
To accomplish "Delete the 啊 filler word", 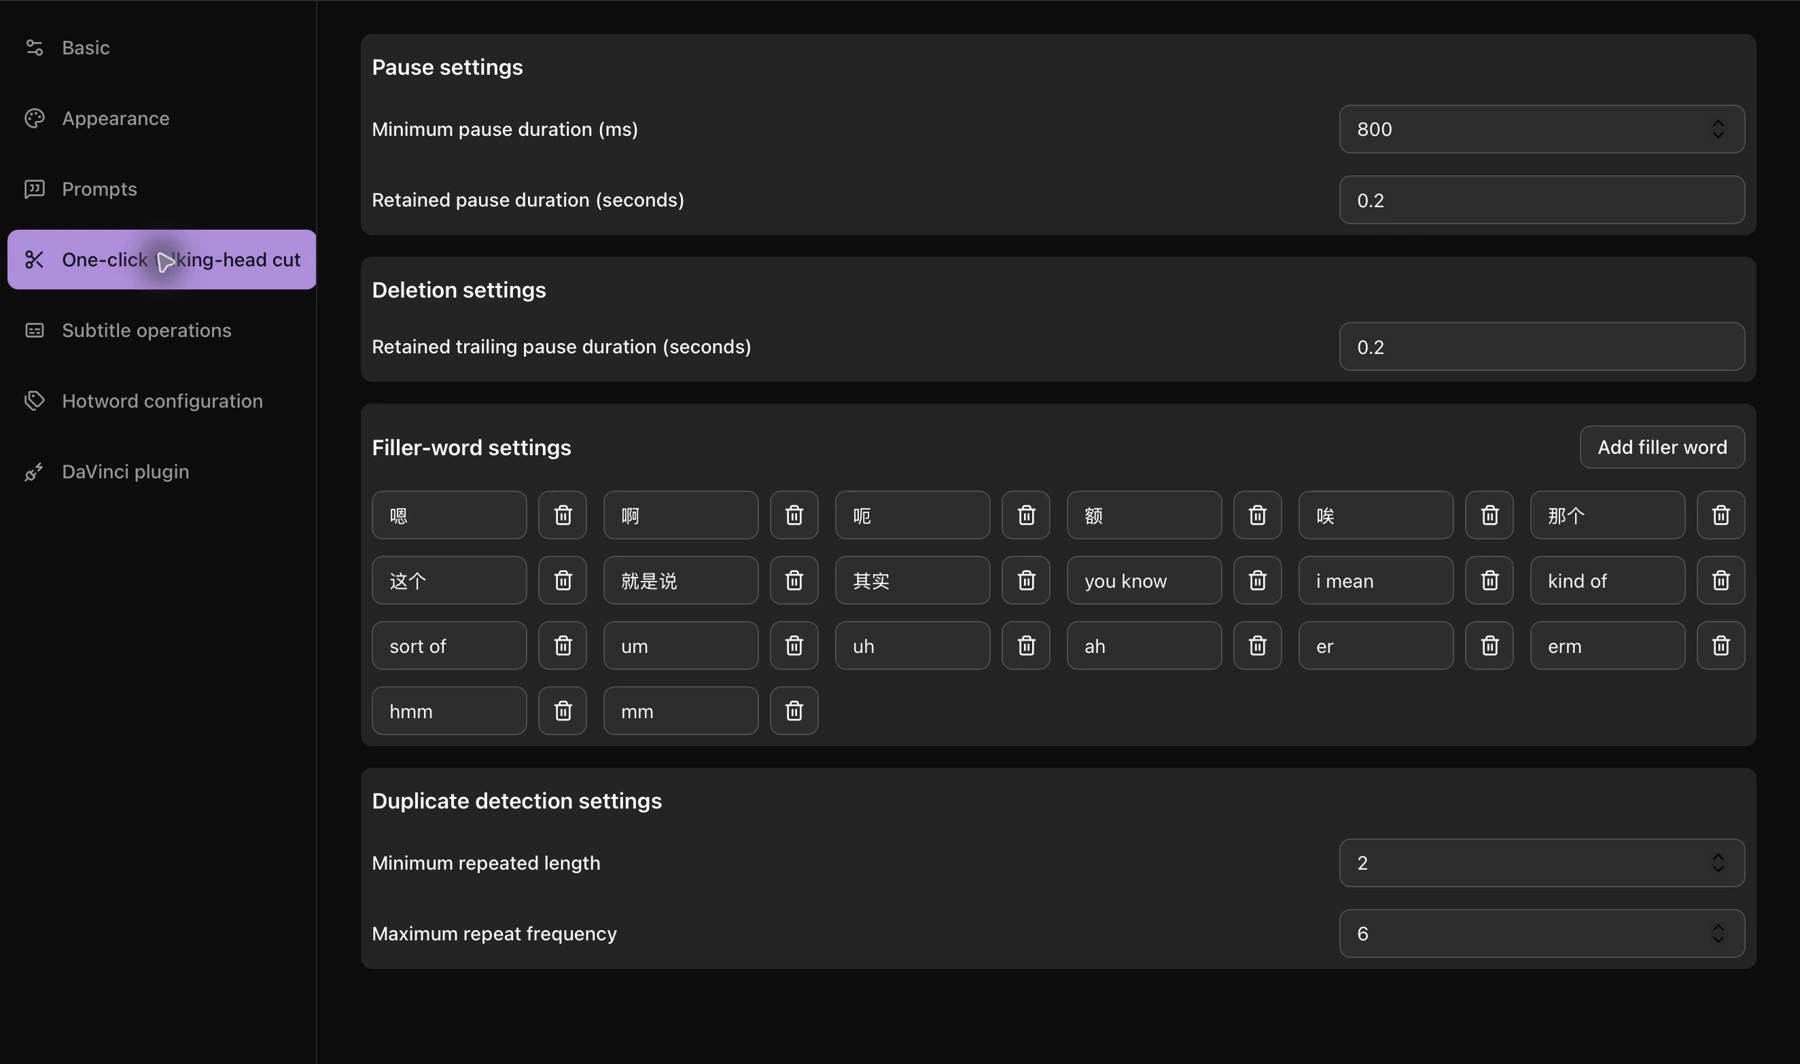I will [794, 515].
